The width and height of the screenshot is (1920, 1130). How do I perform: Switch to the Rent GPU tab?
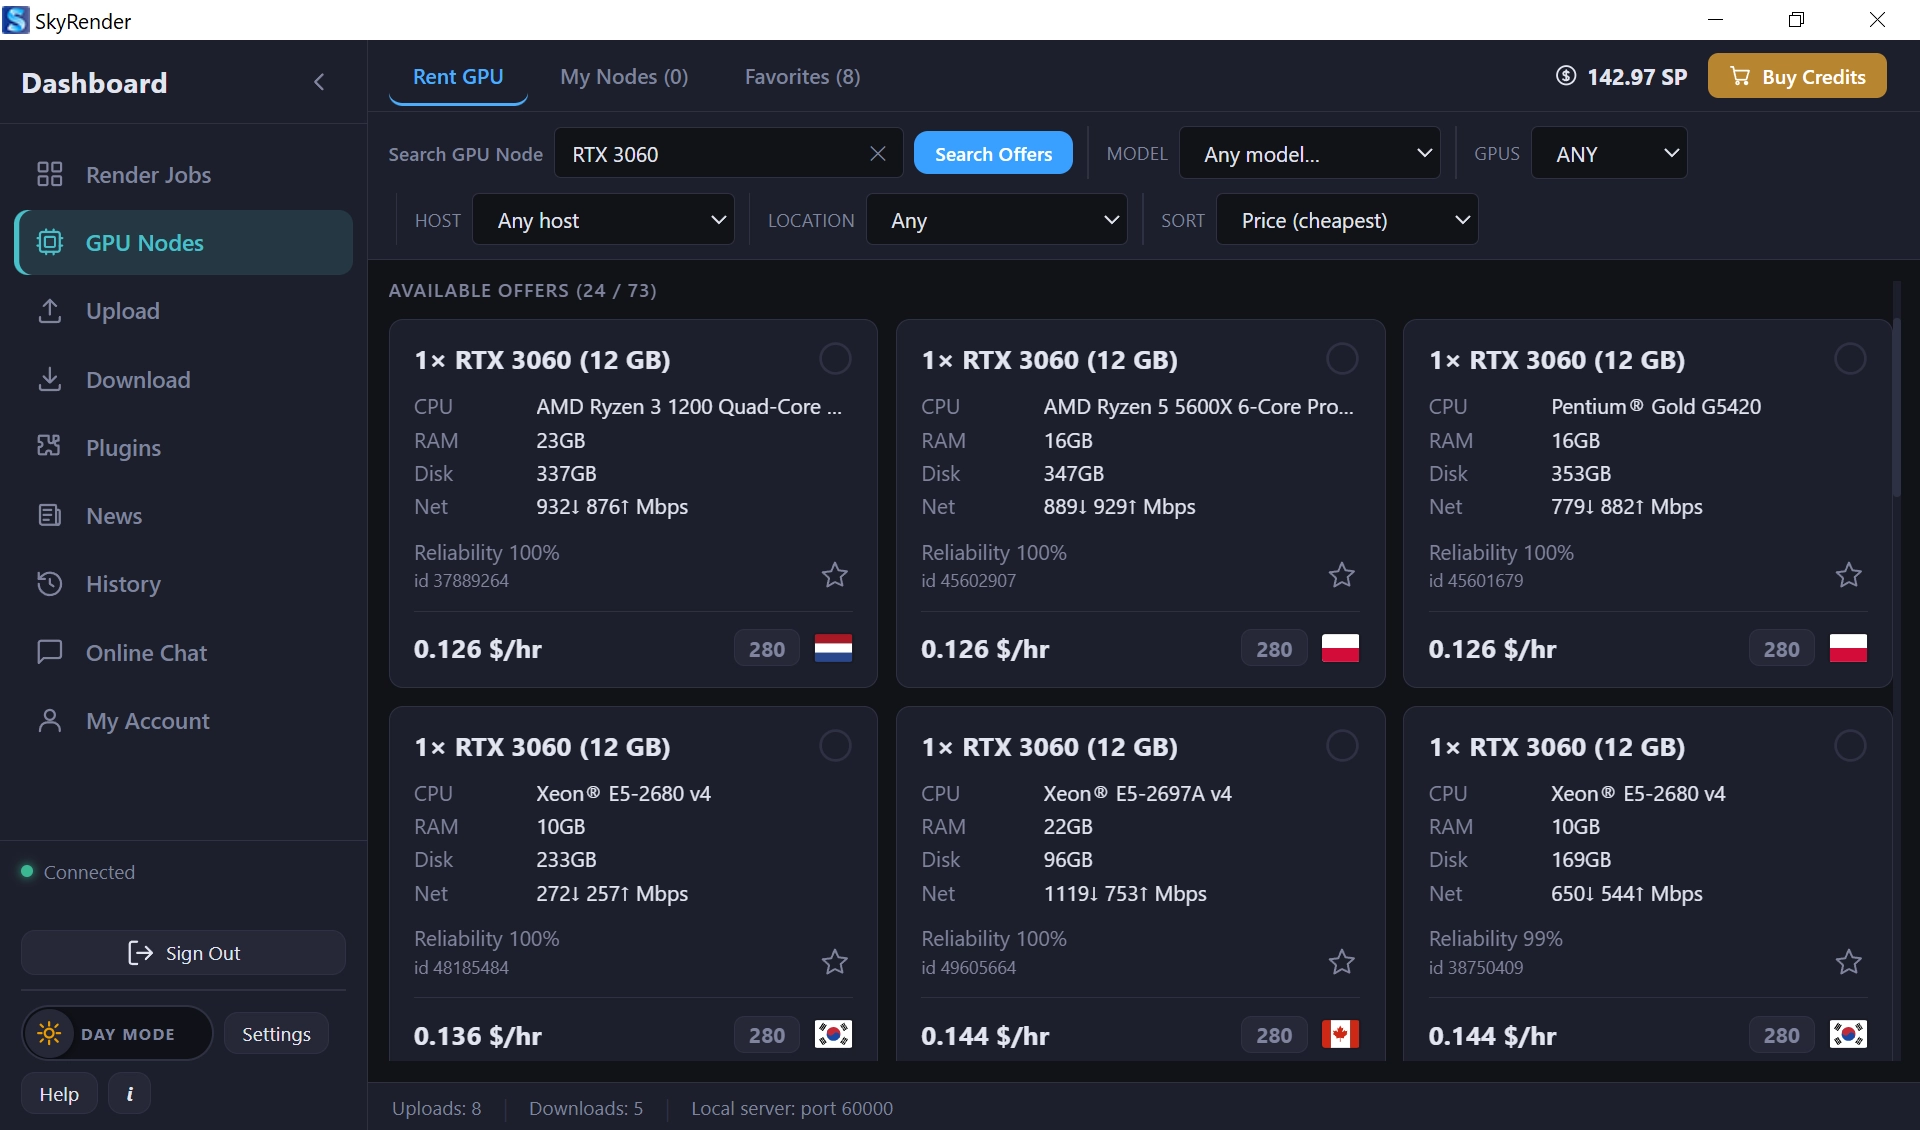(x=458, y=77)
